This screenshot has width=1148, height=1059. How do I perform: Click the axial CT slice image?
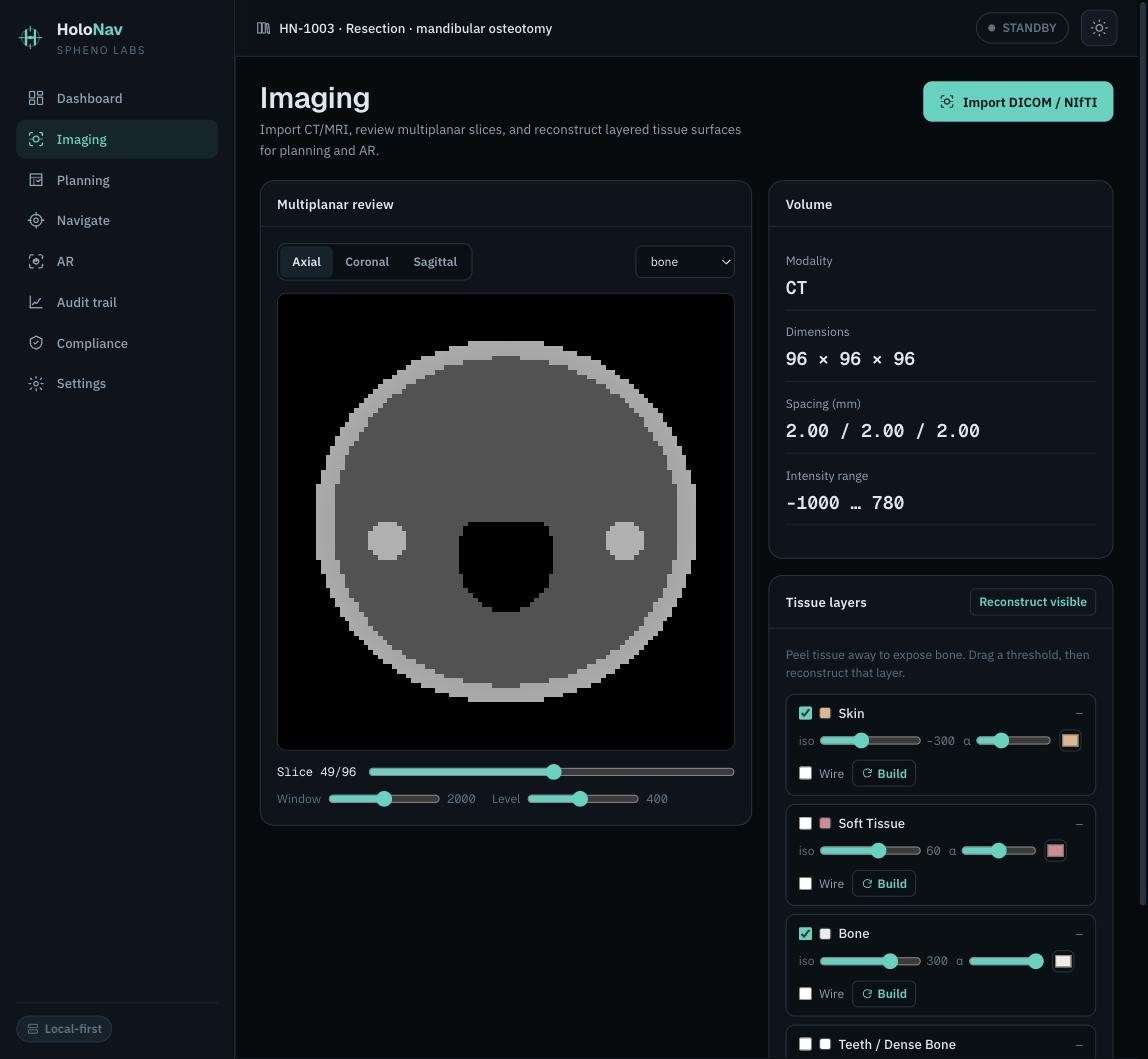click(505, 521)
